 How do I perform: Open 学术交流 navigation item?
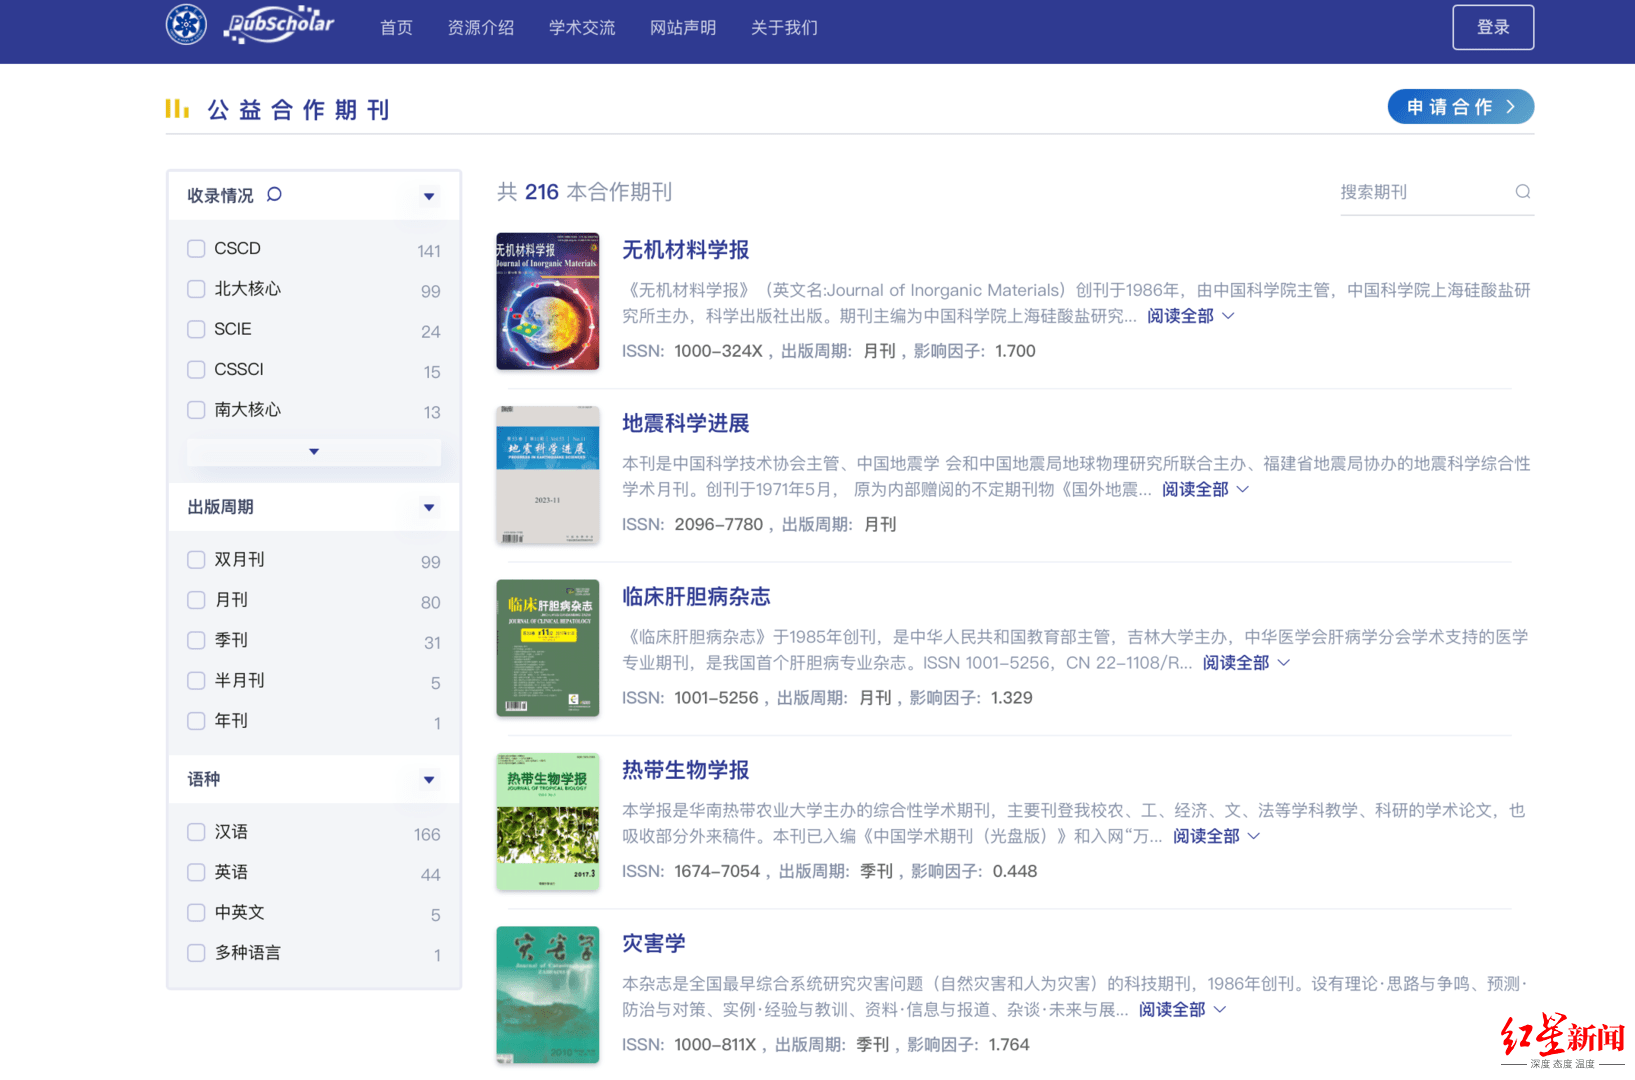[x=582, y=28]
